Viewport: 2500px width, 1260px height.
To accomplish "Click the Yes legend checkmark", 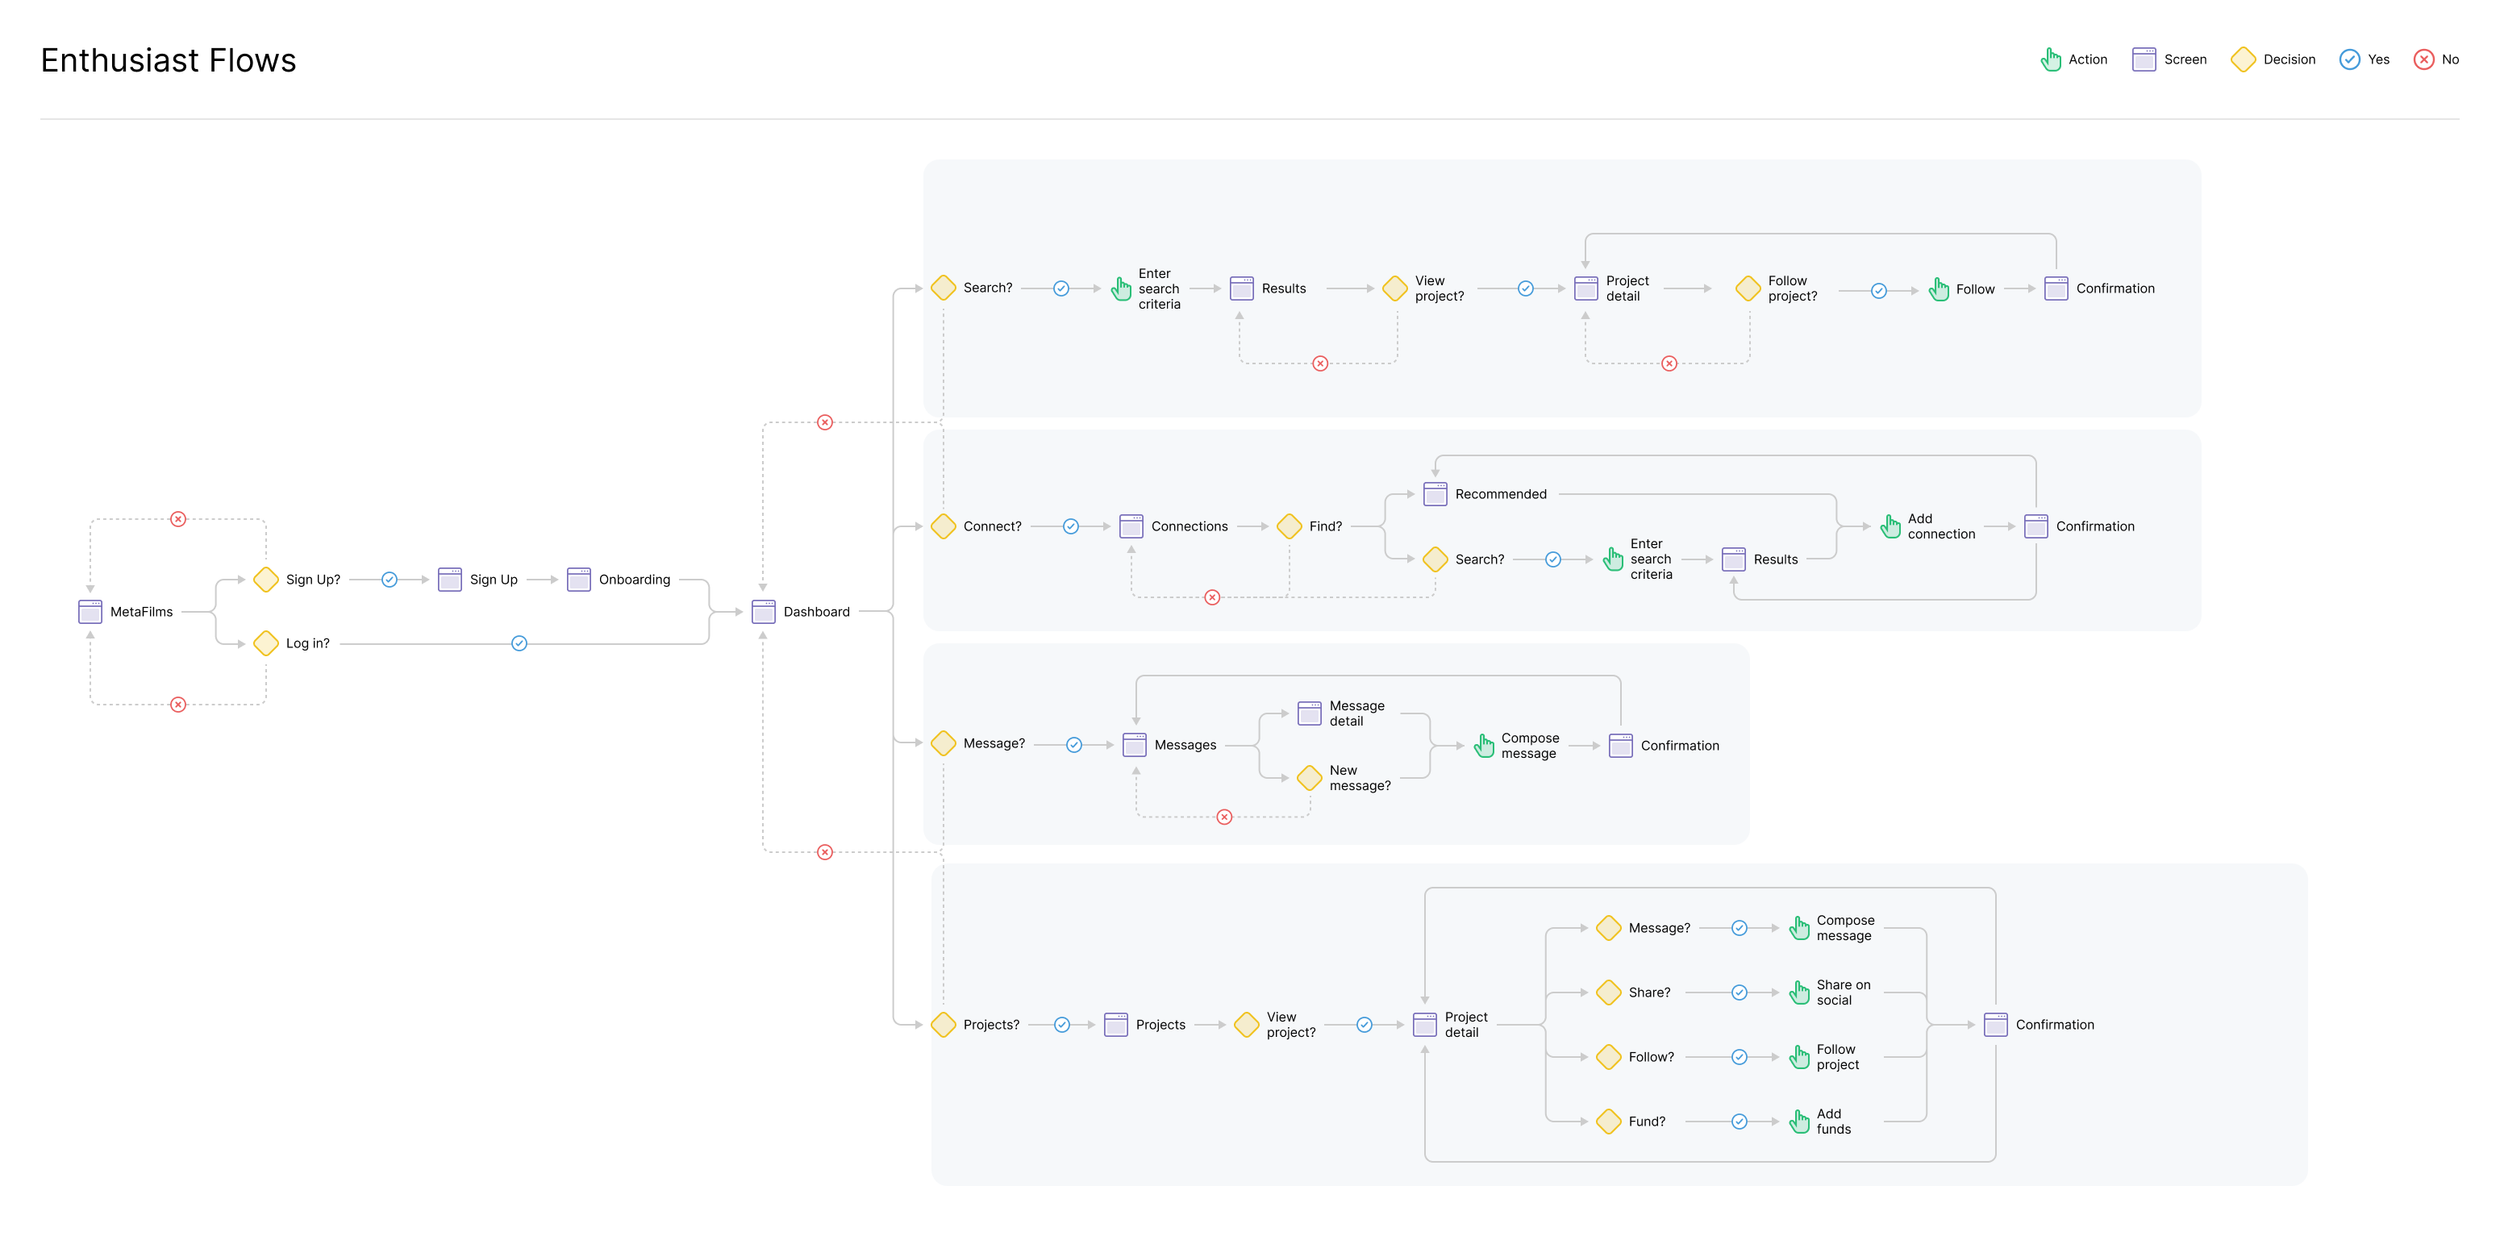I will 2350,60.
